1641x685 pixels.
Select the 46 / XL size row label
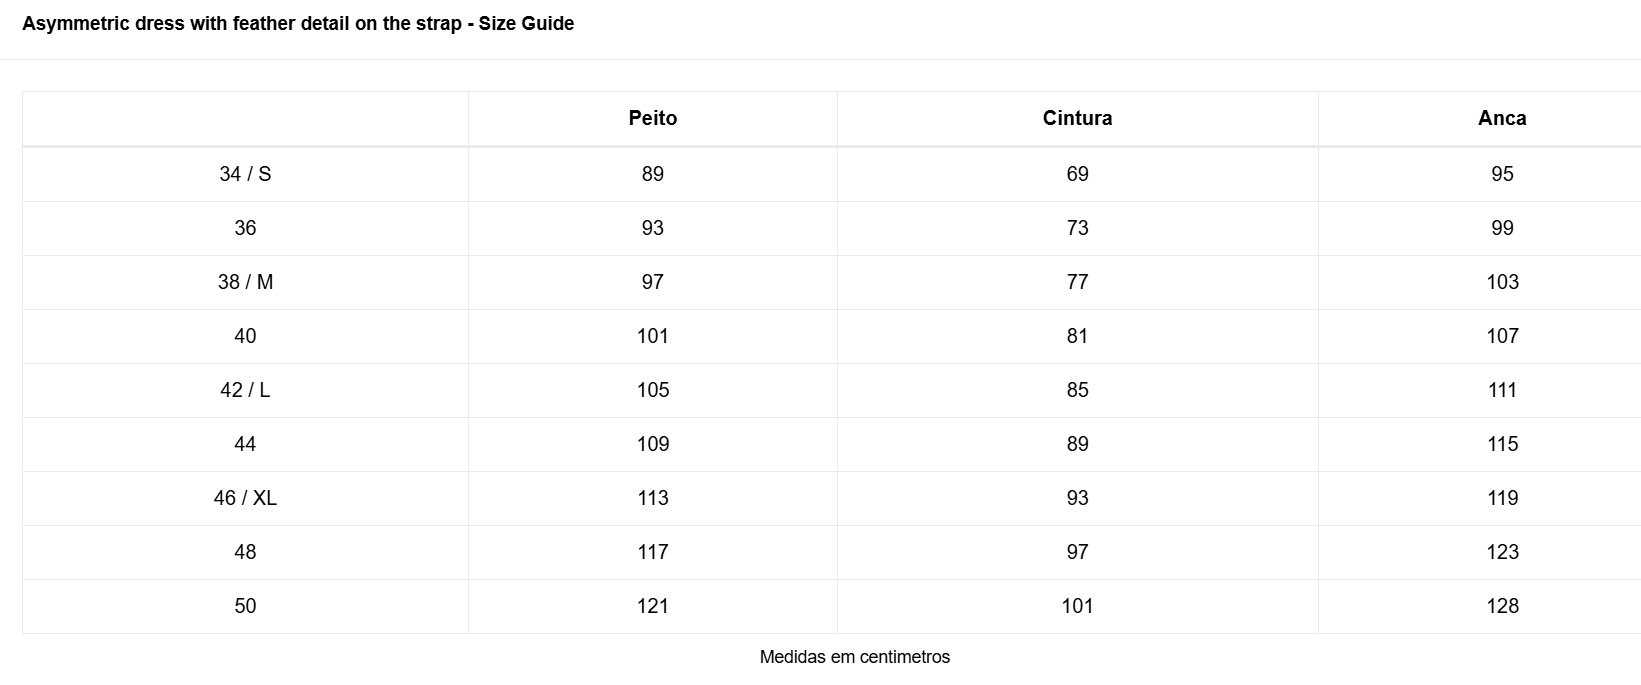[x=245, y=498]
